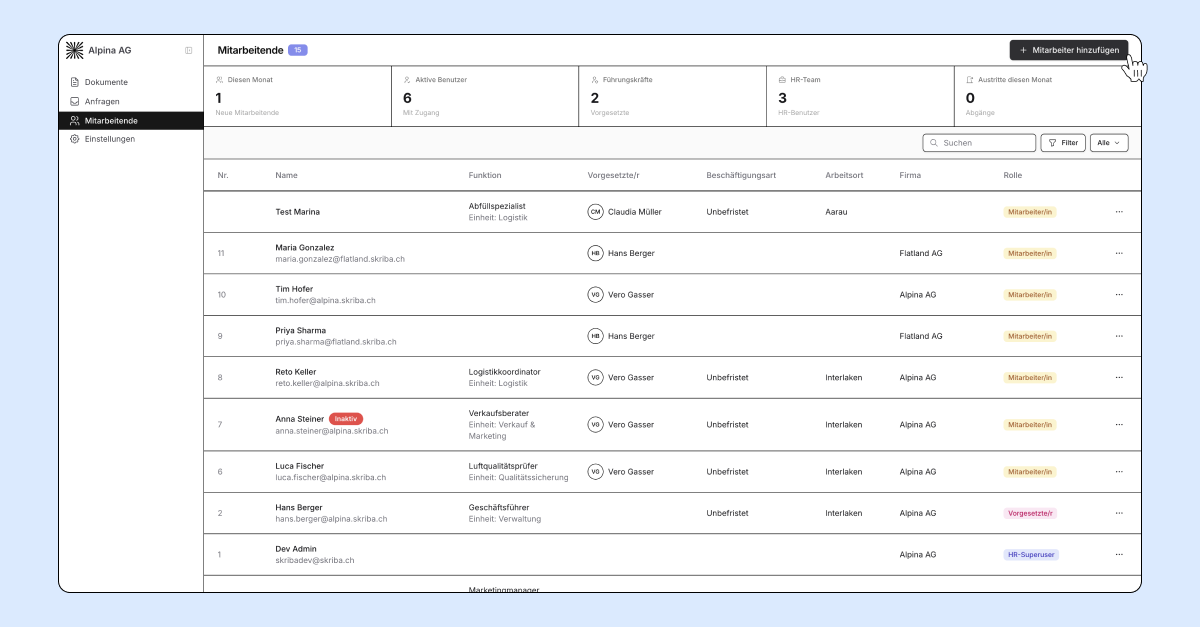Open row menu for Test Marina
The width and height of the screenshot is (1200, 627).
pos(1119,212)
